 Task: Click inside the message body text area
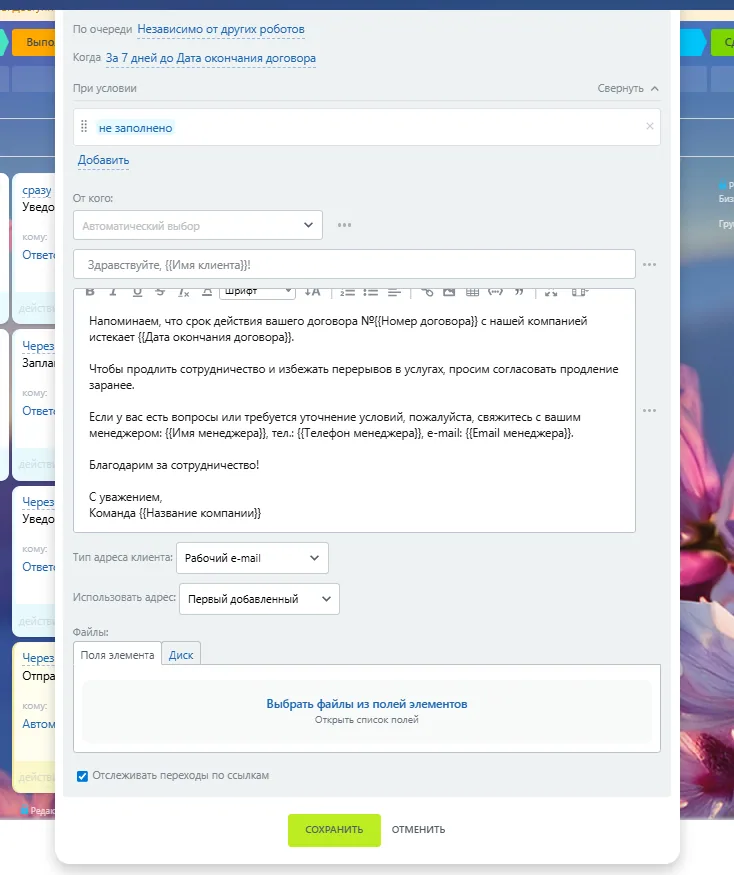[354, 417]
